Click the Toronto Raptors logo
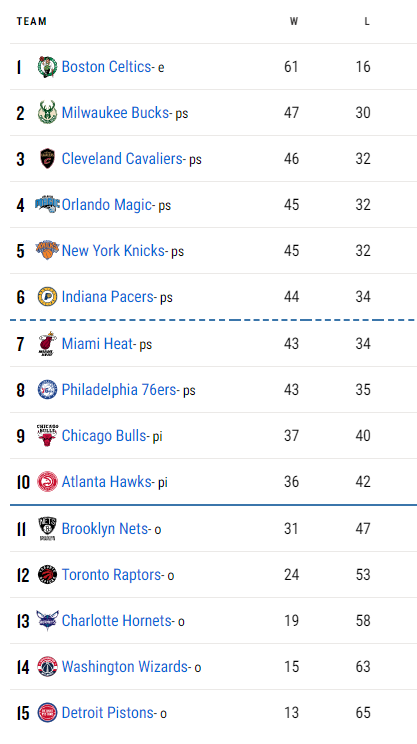The width and height of the screenshot is (417, 744). (x=47, y=575)
